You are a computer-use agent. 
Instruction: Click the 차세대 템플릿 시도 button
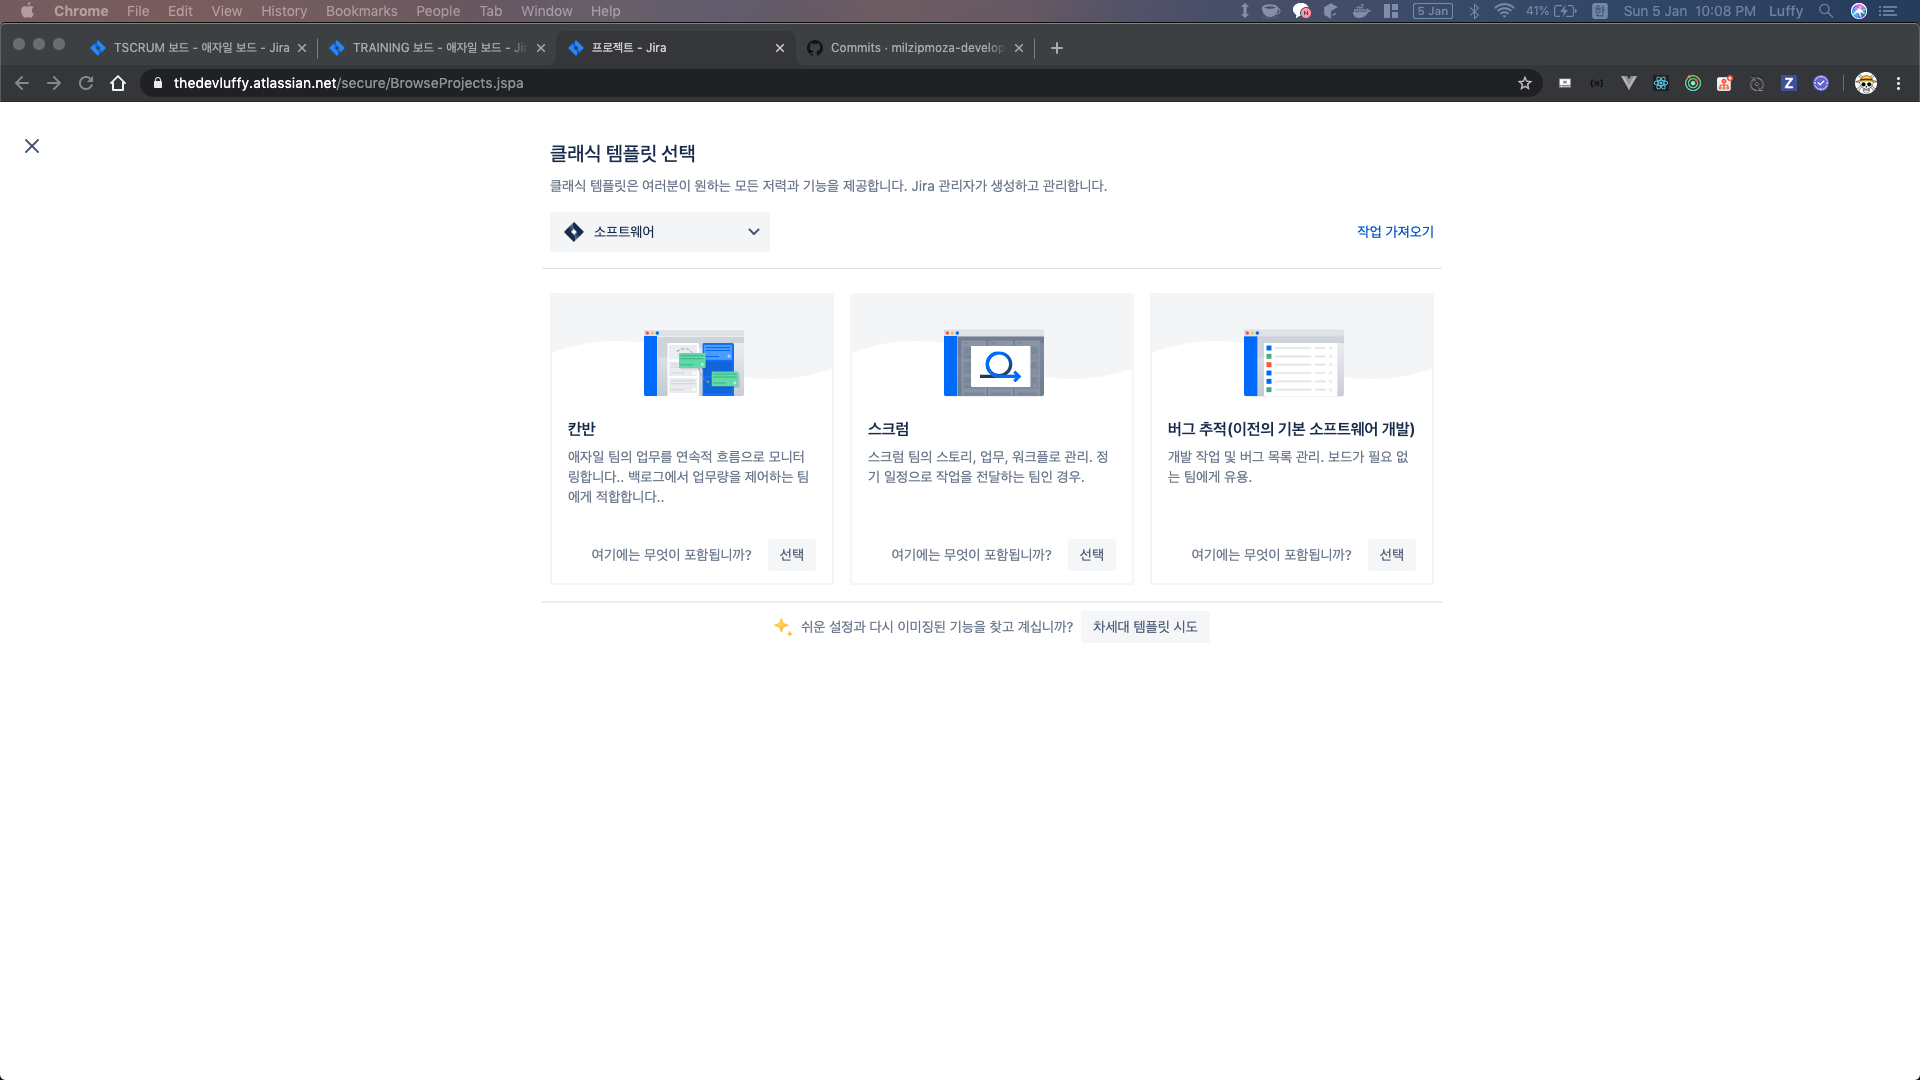click(1144, 627)
